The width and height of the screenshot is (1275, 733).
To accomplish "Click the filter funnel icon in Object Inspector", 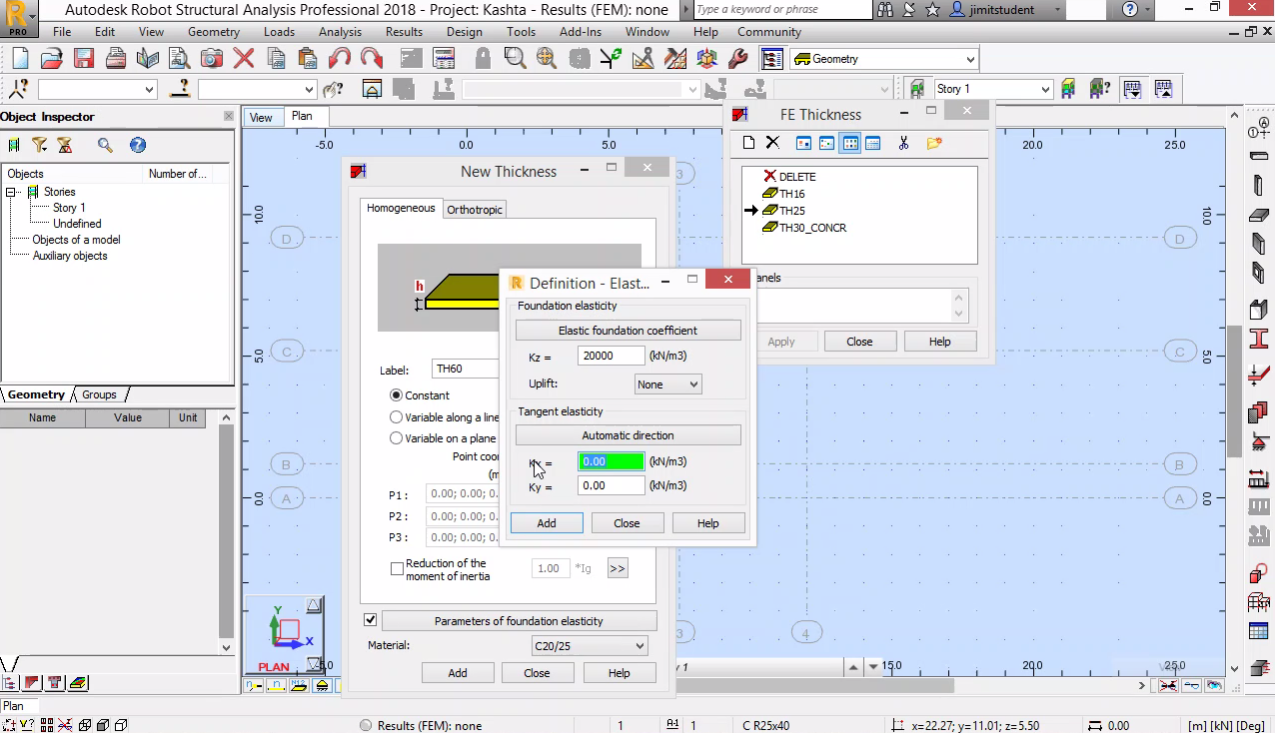I will coord(39,145).
